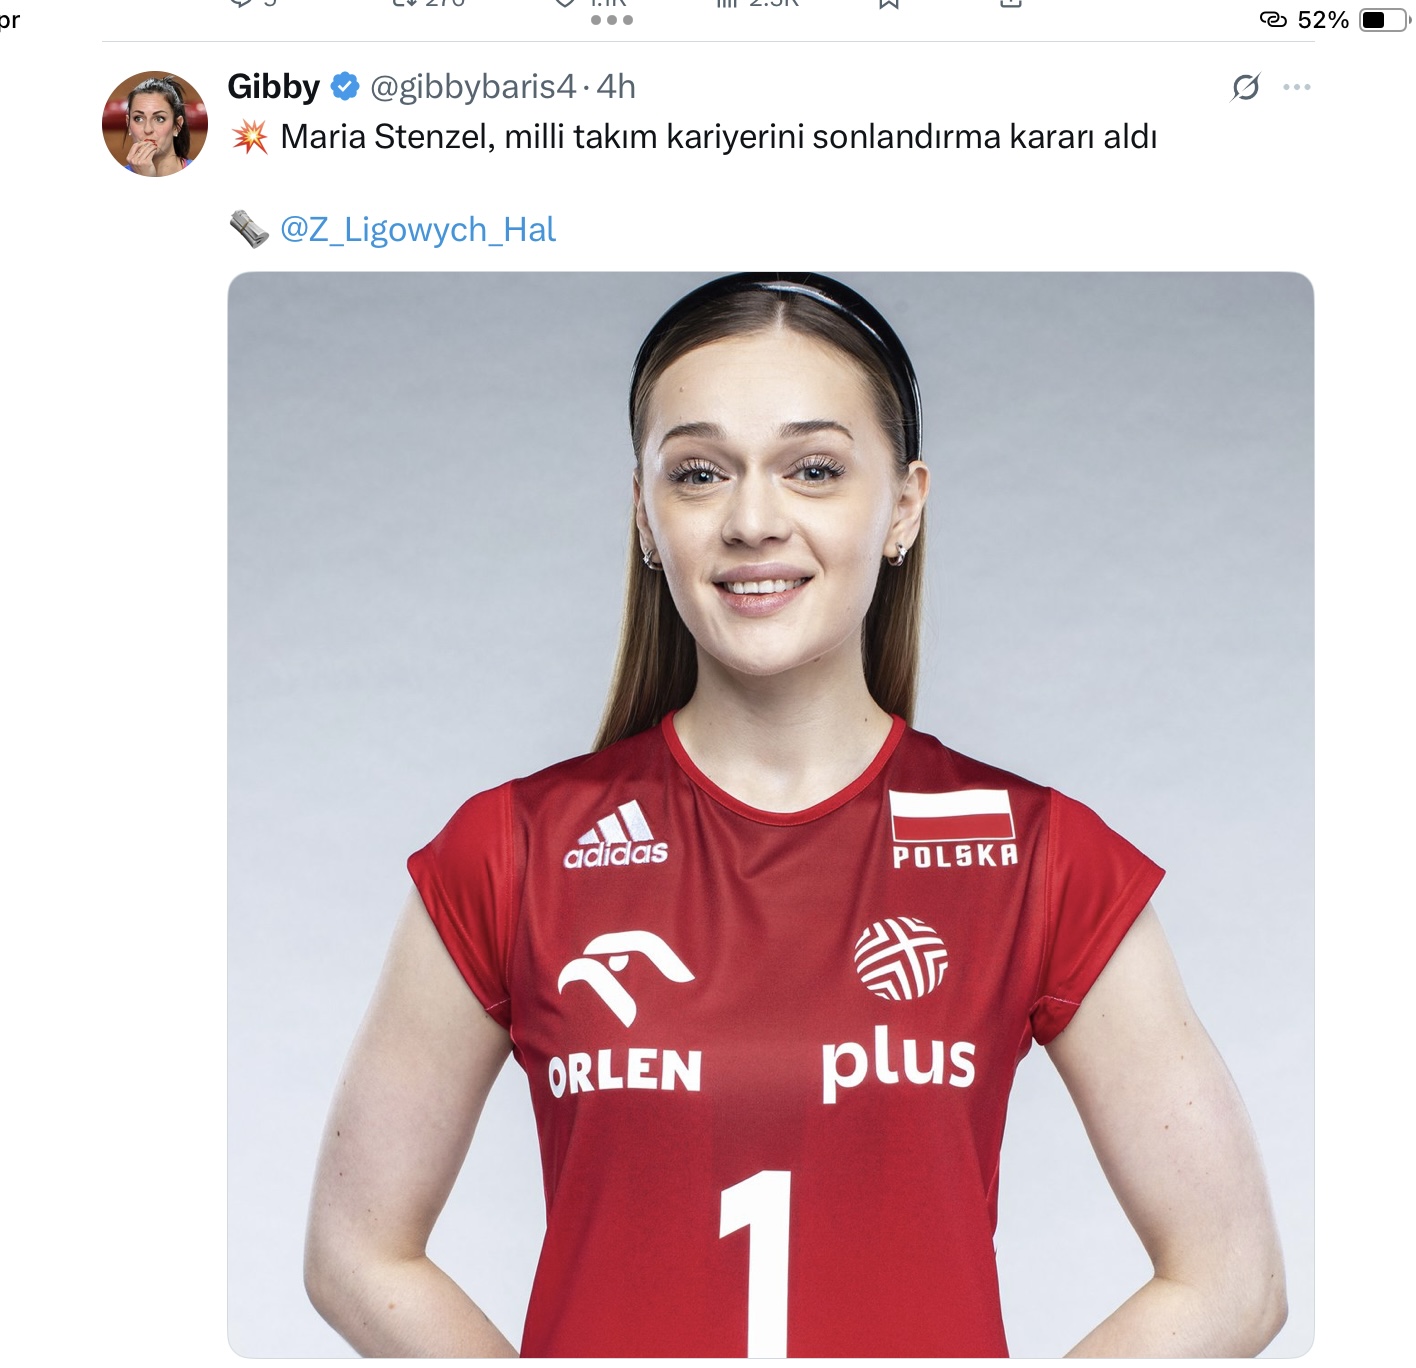Bookmark the previous post using bookmark icon

889,4
